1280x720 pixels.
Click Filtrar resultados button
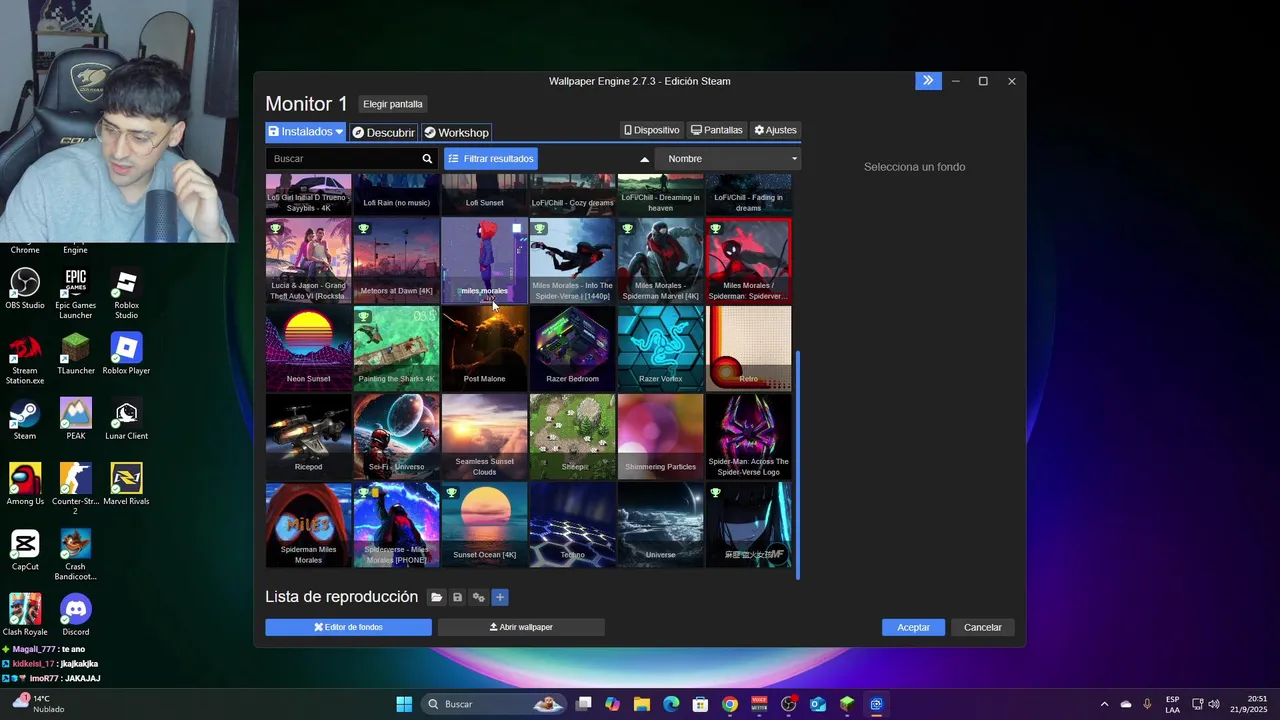point(491,159)
